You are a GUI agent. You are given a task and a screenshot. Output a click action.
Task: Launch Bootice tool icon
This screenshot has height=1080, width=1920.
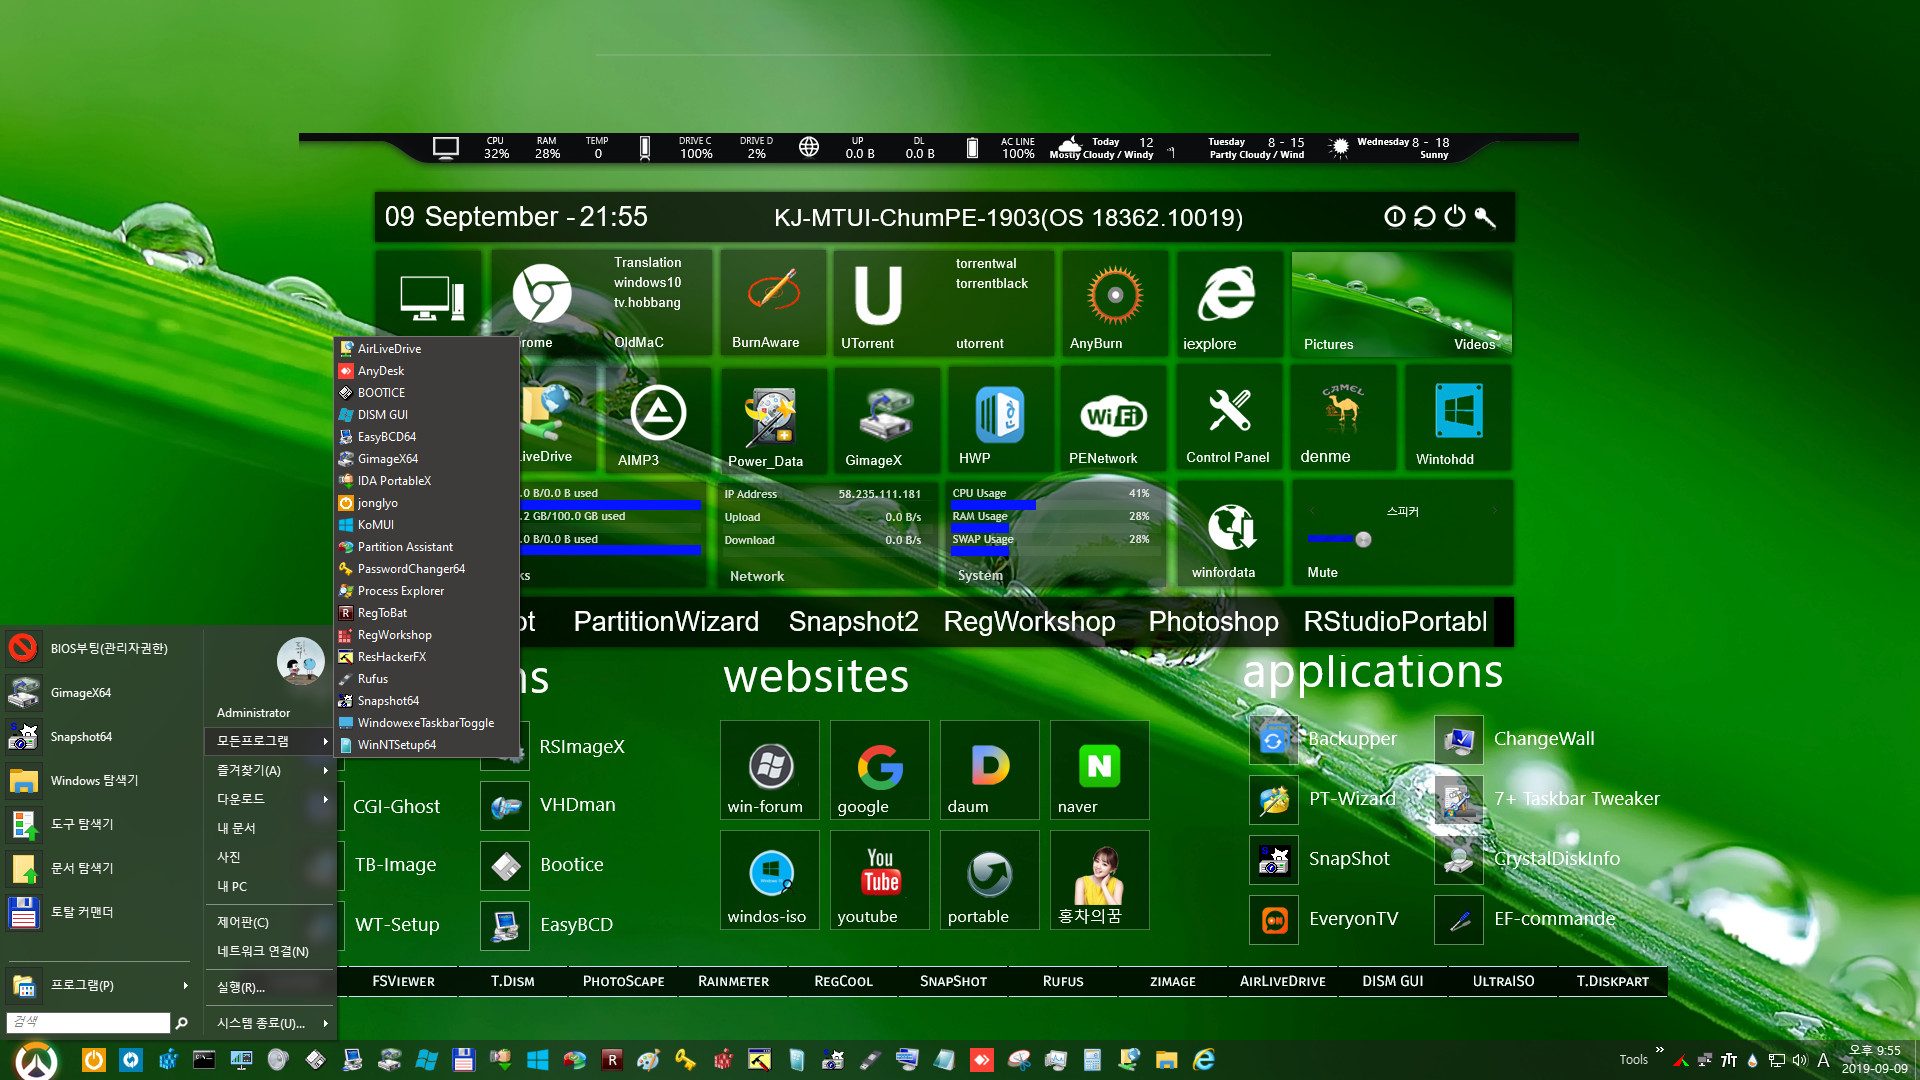click(x=505, y=866)
